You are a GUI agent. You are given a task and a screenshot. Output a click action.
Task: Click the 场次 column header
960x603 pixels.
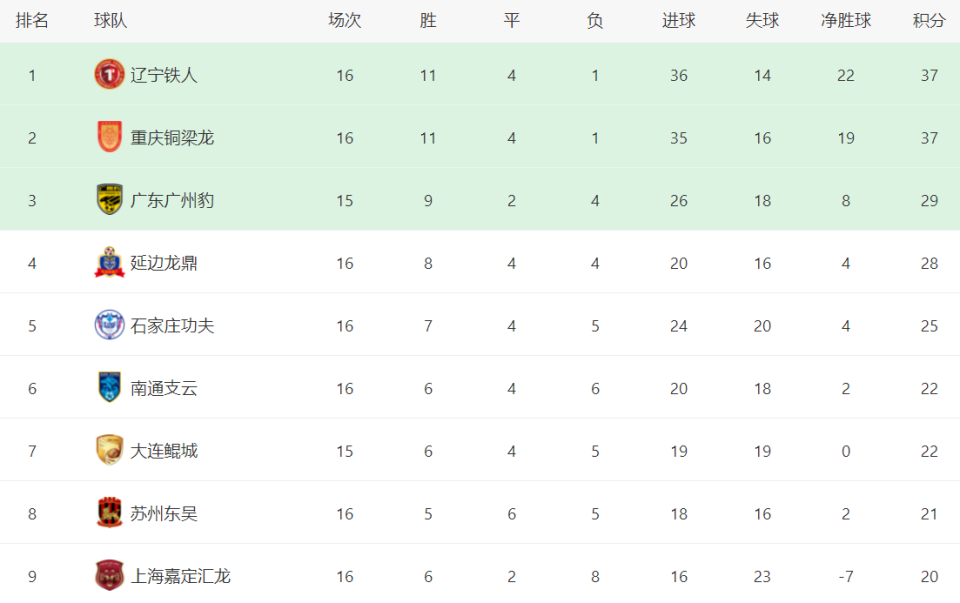point(345,21)
